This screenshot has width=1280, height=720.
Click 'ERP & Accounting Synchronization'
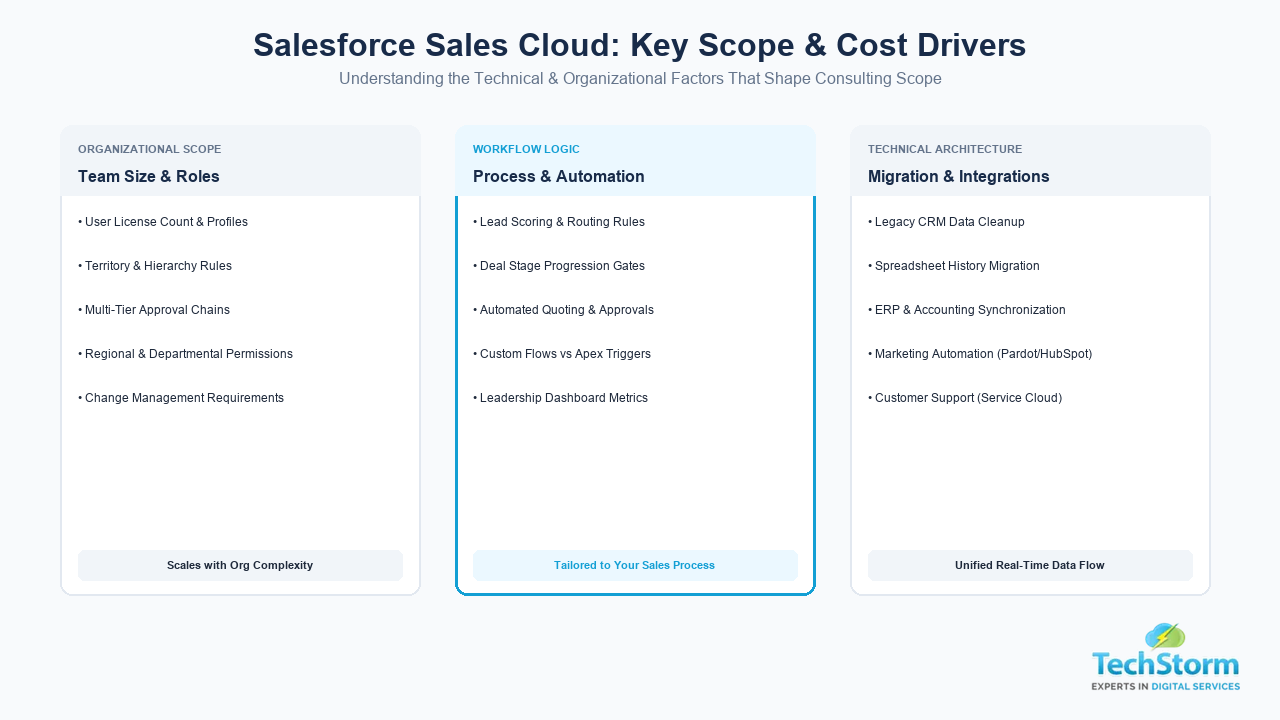[x=967, y=310]
